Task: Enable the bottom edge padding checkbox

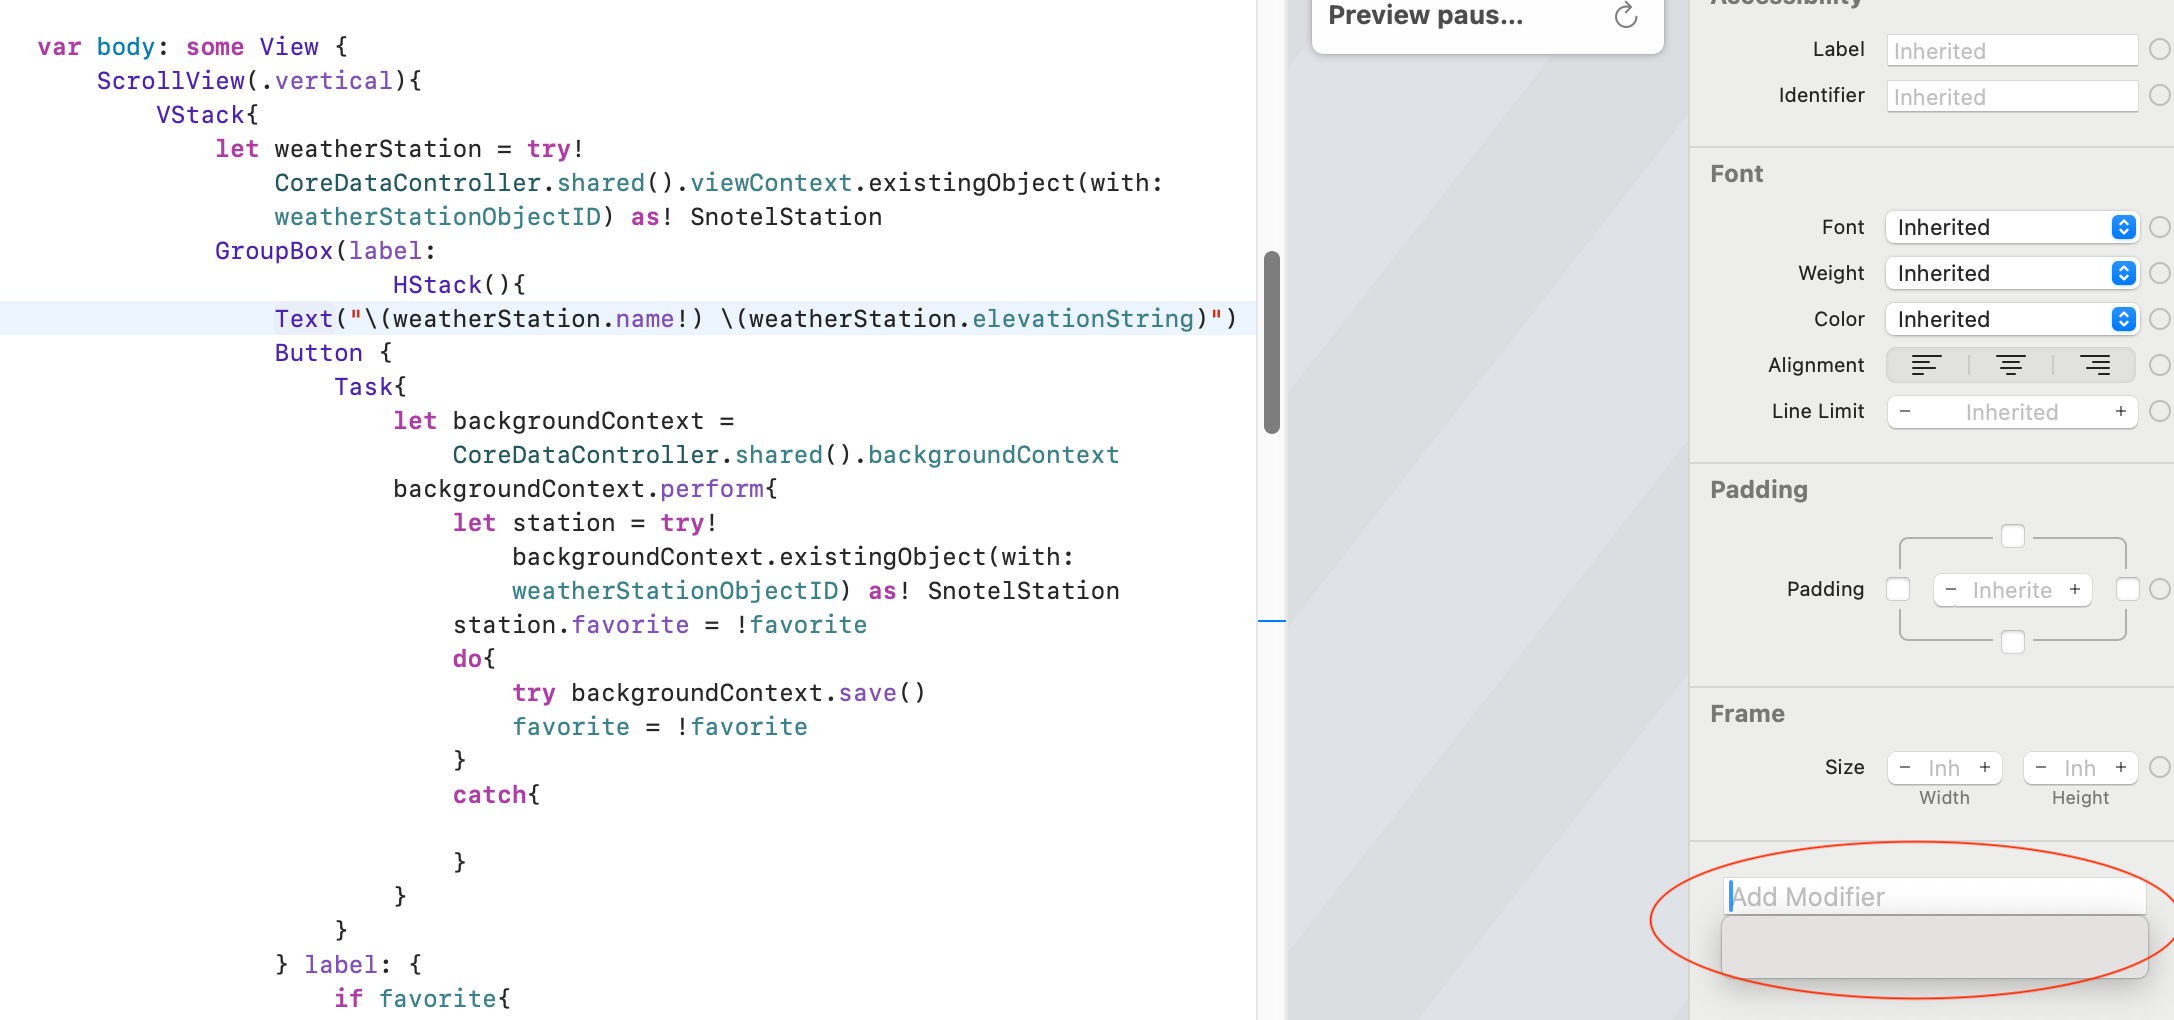Action: tap(2013, 642)
